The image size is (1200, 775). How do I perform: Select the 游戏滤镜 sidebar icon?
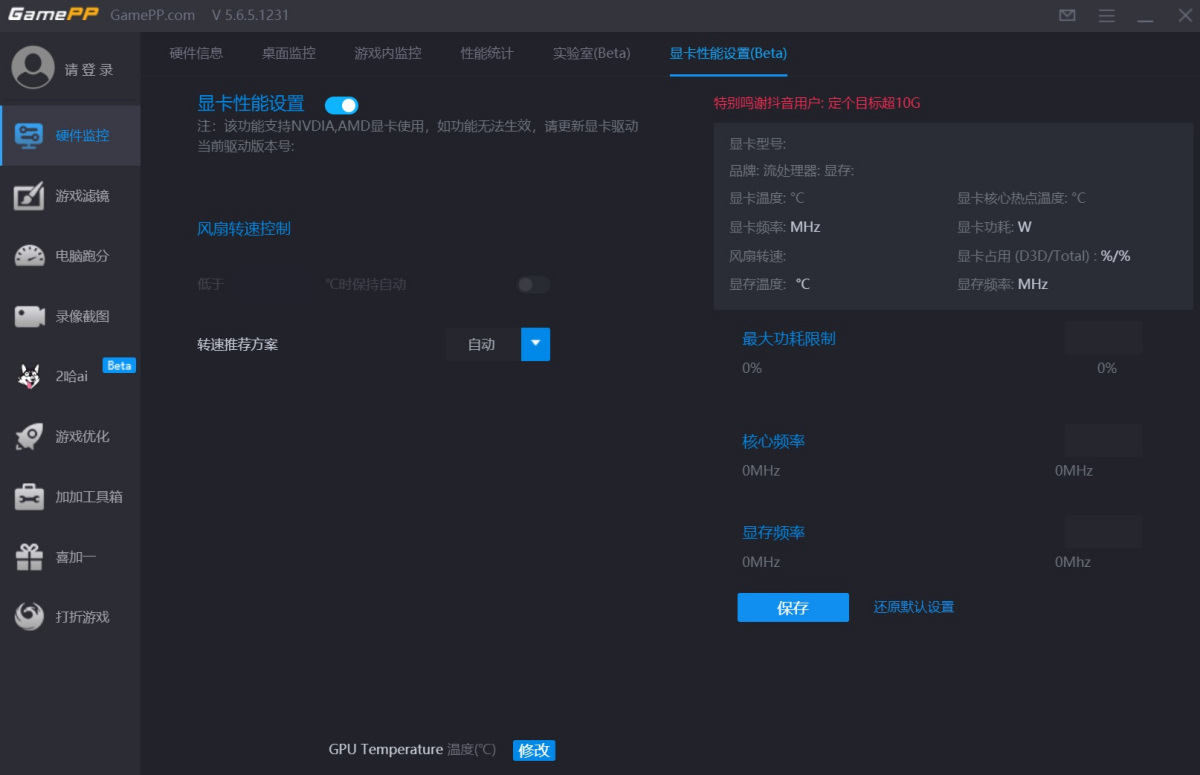coord(70,195)
